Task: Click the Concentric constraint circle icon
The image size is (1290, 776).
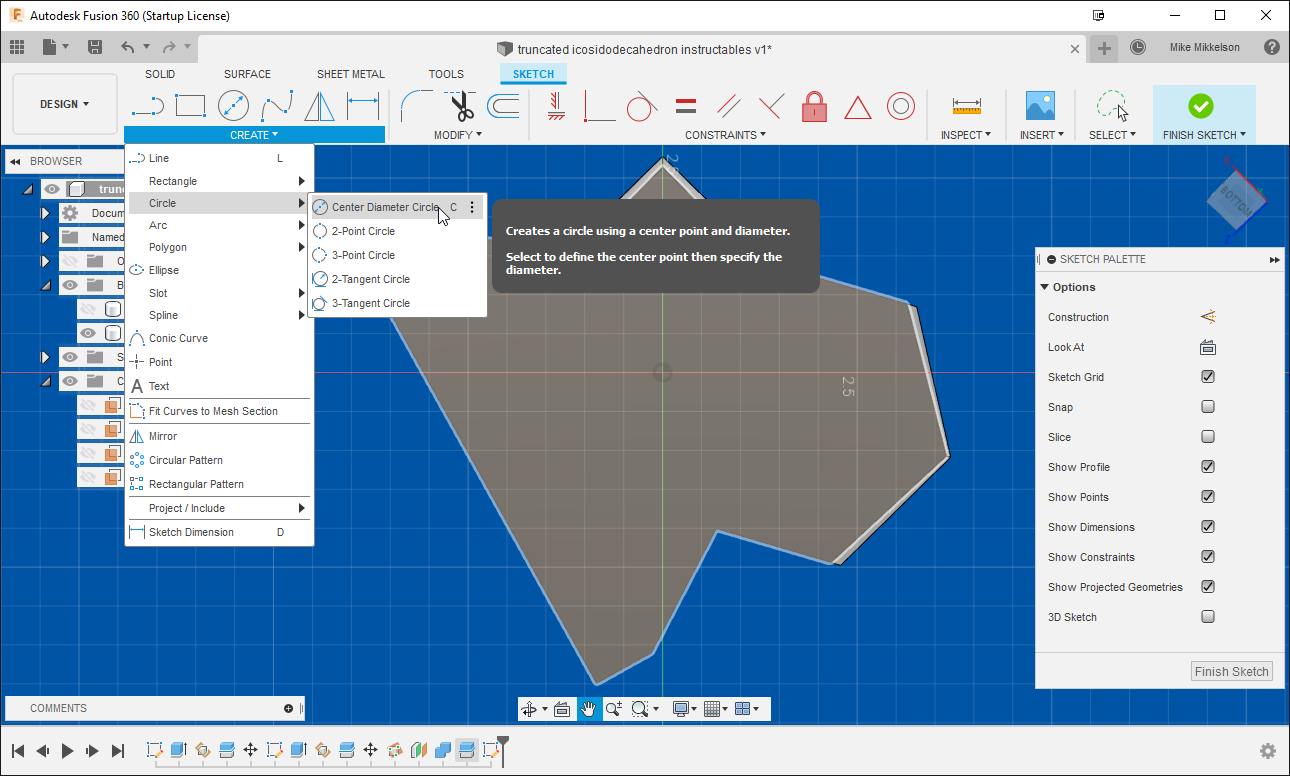Action: click(x=900, y=105)
